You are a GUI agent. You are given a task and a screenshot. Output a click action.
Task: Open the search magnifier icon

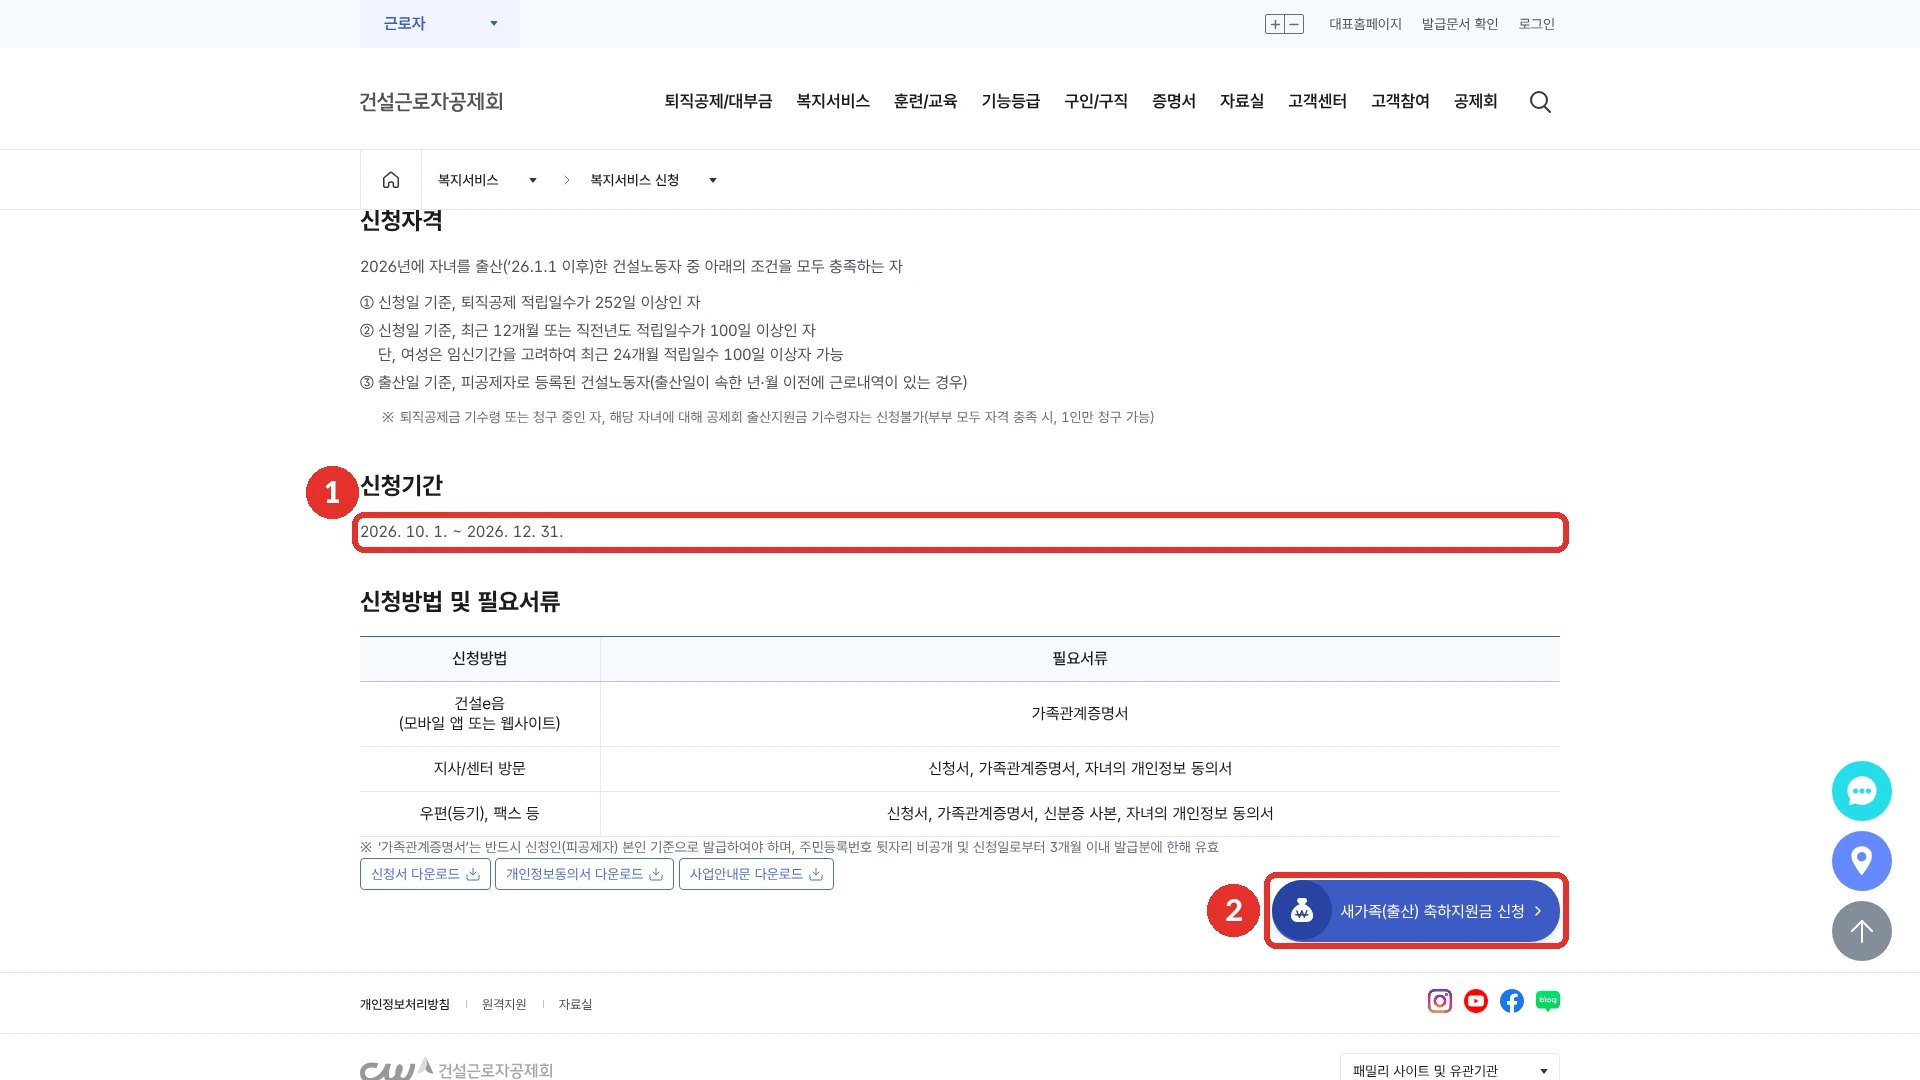1540,102
